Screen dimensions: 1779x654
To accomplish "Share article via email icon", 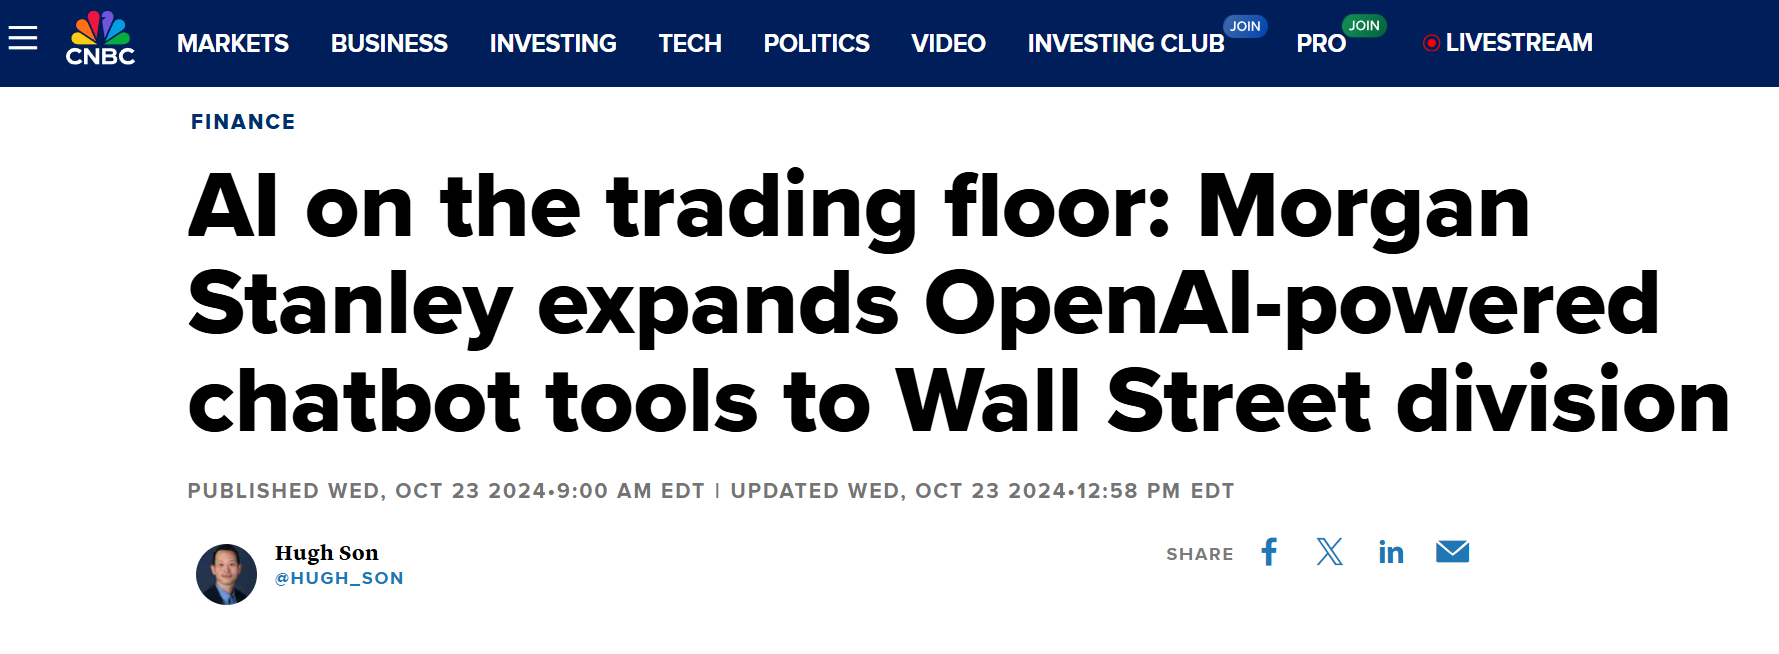I will coord(1452,552).
